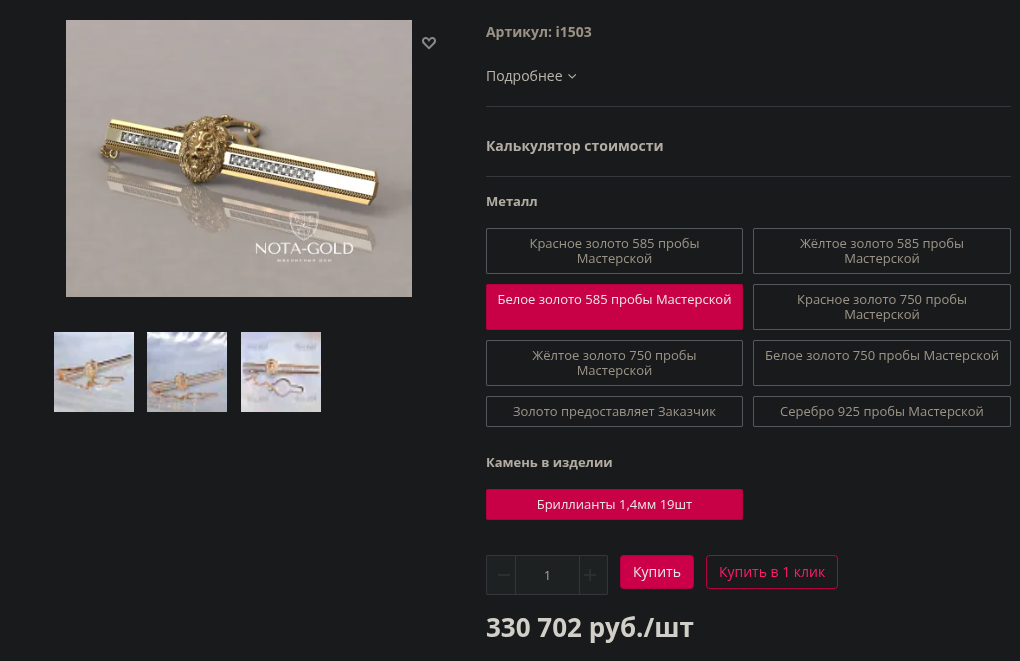Open main lion tie clip image
Screen dimensions: 1020x661
[x=239, y=159]
